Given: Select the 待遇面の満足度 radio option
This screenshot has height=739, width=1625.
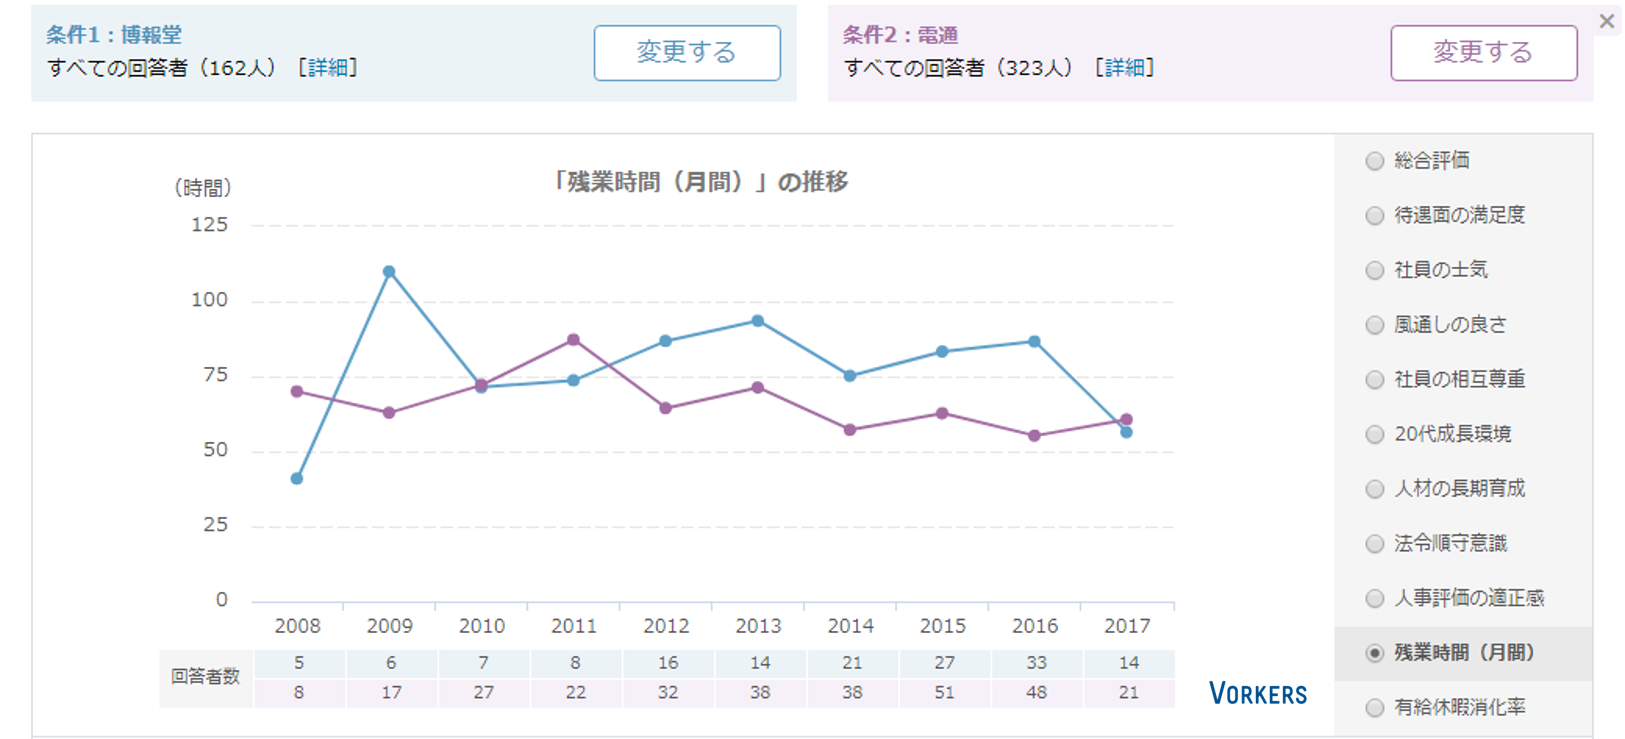Looking at the screenshot, I should (1375, 216).
